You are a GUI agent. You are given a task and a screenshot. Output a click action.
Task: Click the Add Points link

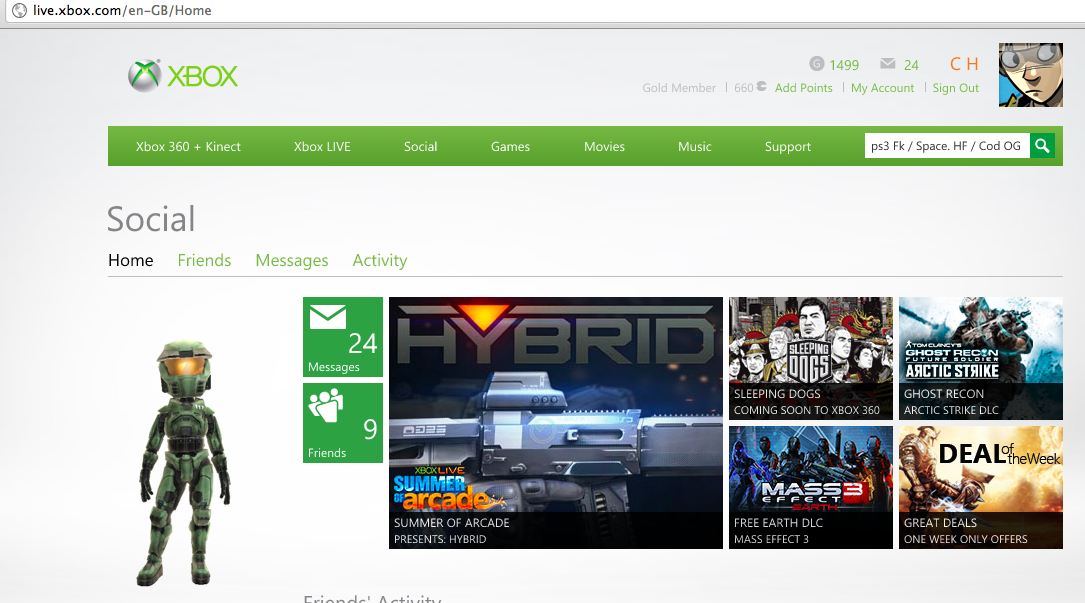[803, 88]
